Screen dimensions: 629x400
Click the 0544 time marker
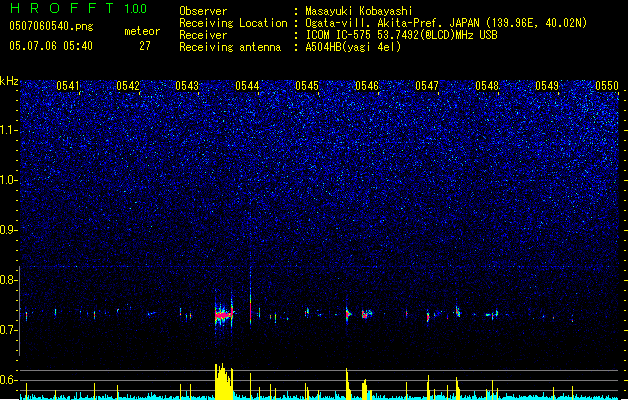(248, 86)
